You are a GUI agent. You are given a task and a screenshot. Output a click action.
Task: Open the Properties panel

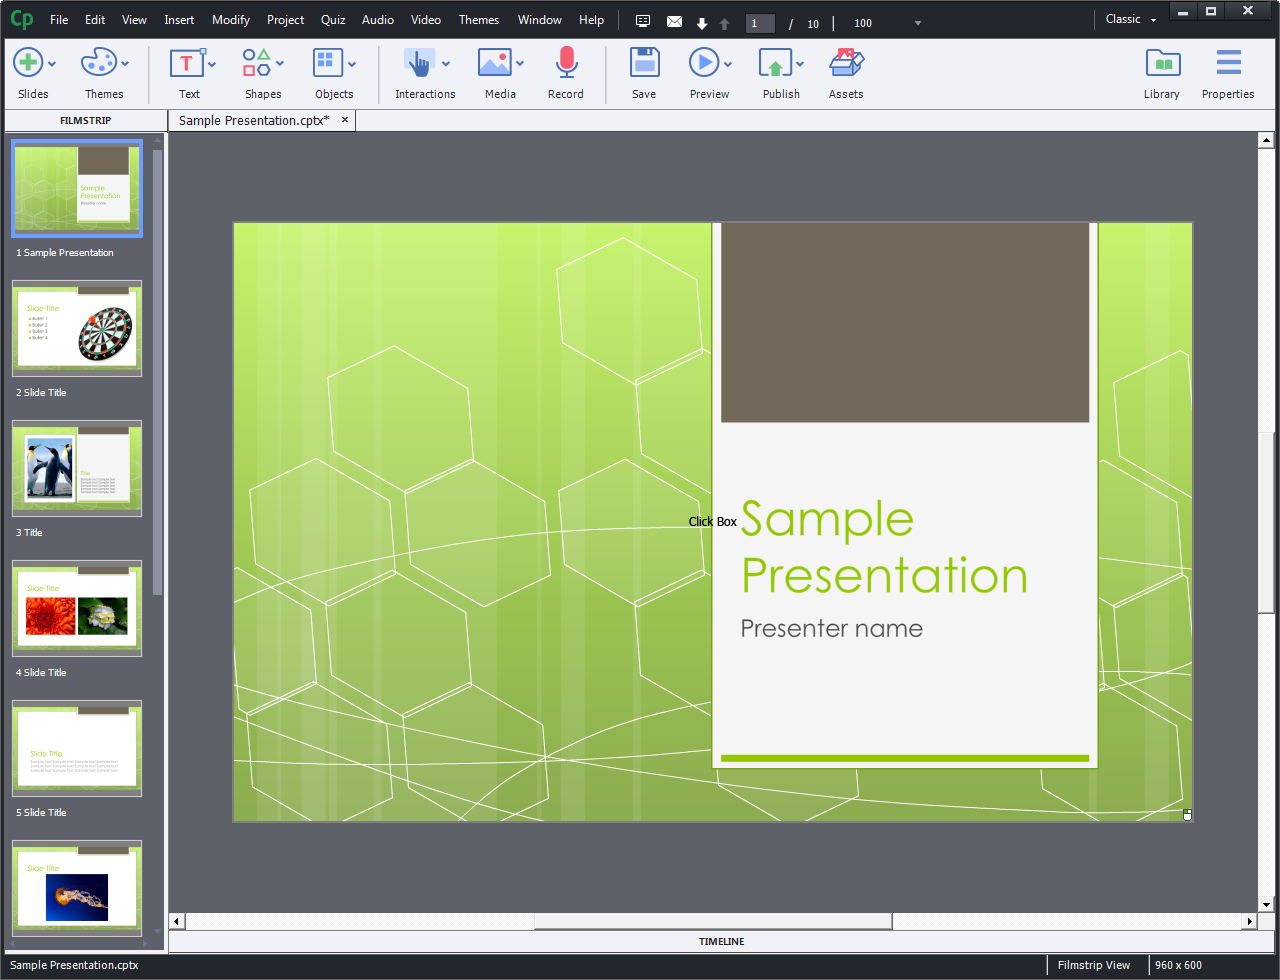coord(1228,62)
